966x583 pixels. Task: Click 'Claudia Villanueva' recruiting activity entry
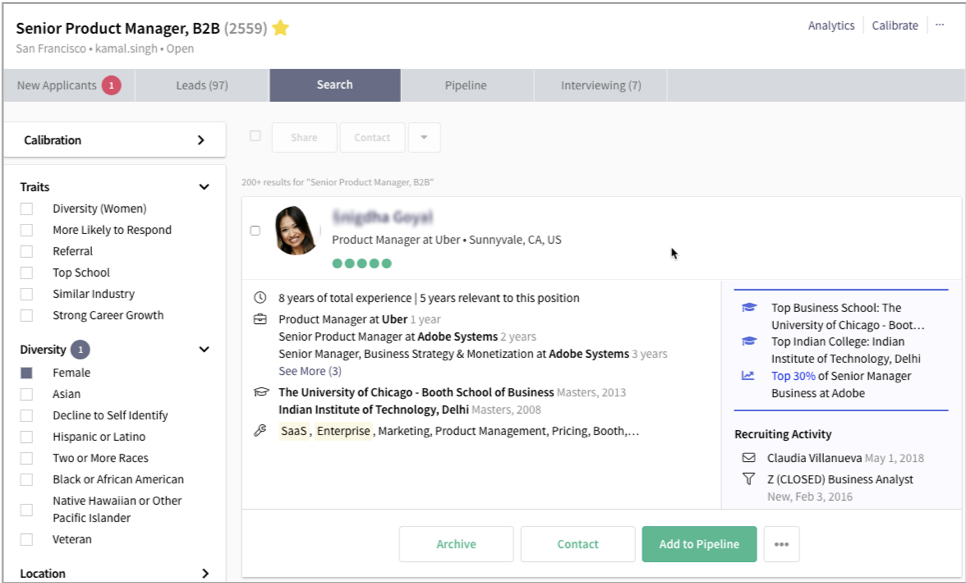point(814,458)
